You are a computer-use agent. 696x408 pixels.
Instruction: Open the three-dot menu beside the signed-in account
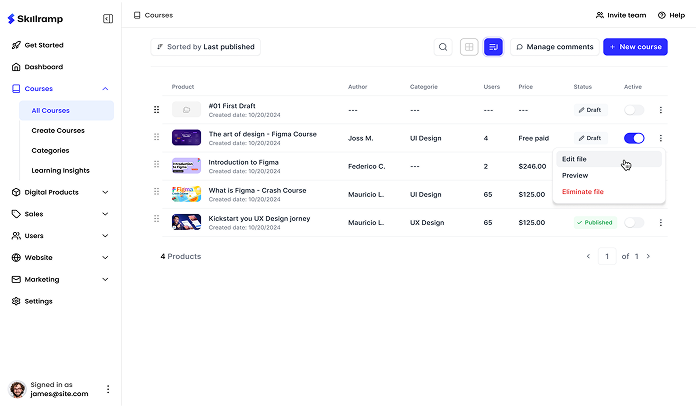[108, 389]
